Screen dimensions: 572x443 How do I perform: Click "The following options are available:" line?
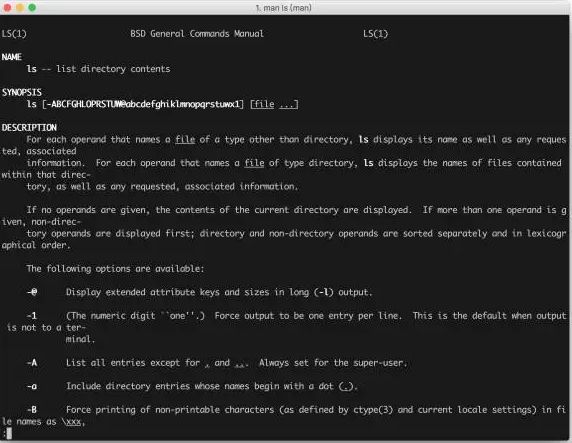pyautogui.click(x=115, y=269)
